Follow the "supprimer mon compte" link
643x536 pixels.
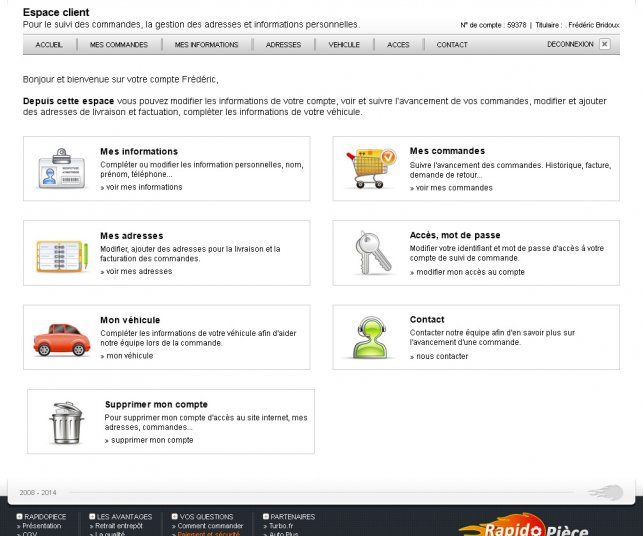tap(152, 440)
